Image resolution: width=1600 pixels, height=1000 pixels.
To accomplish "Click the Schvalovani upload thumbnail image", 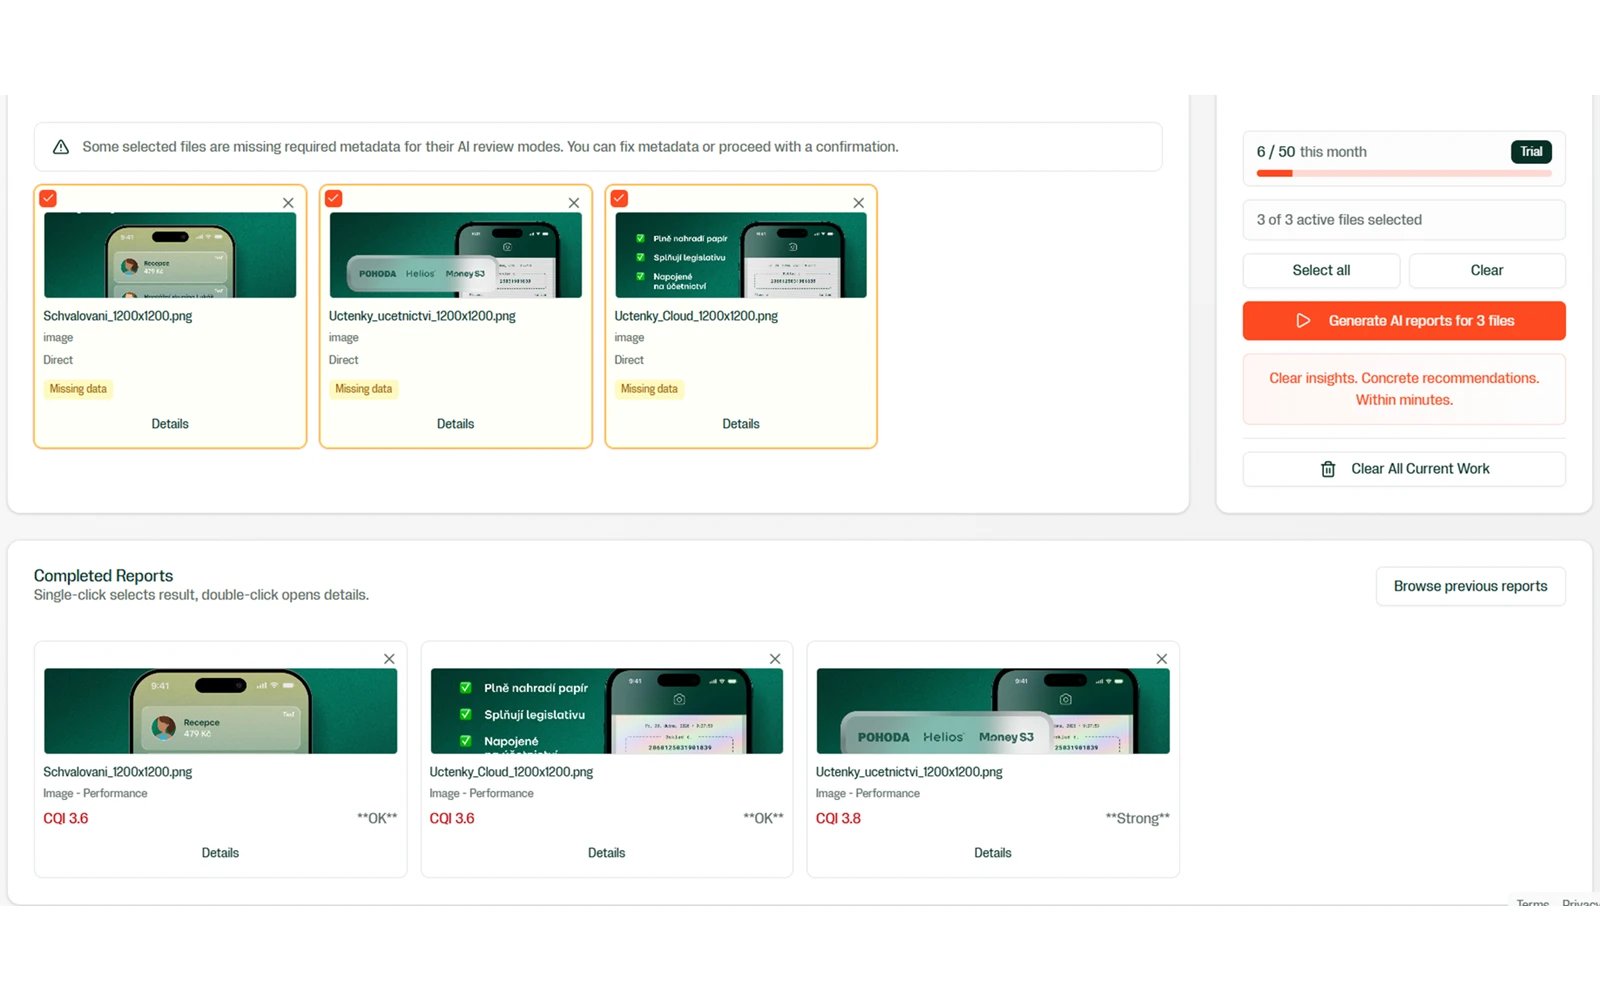I will click(170, 255).
